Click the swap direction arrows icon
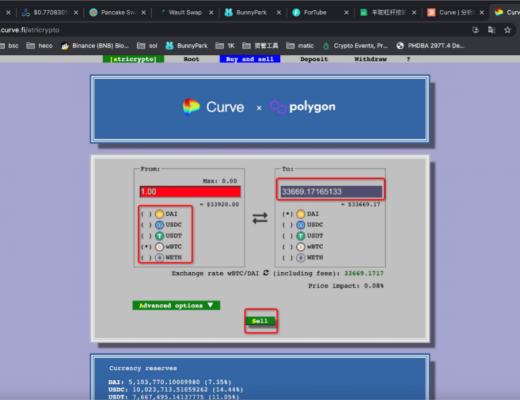Viewport: 520px width, 400px height. (260, 218)
